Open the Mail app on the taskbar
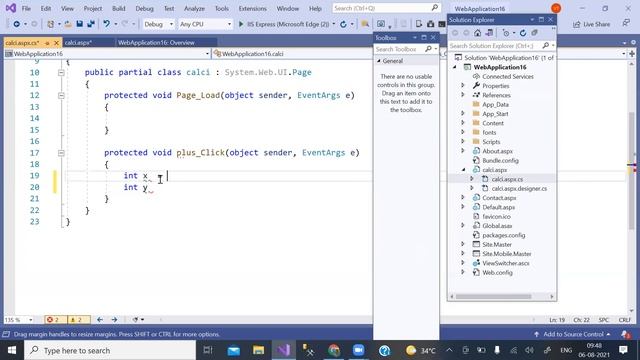The image size is (640, 360). [234, 350]
